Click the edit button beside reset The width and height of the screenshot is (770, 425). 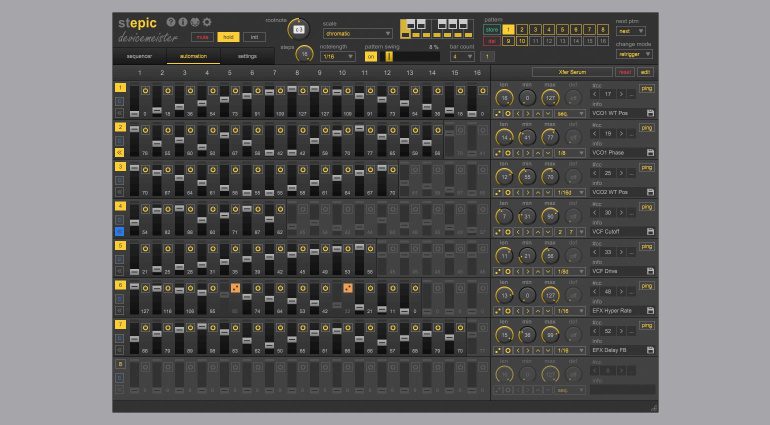tap(646, 72)
